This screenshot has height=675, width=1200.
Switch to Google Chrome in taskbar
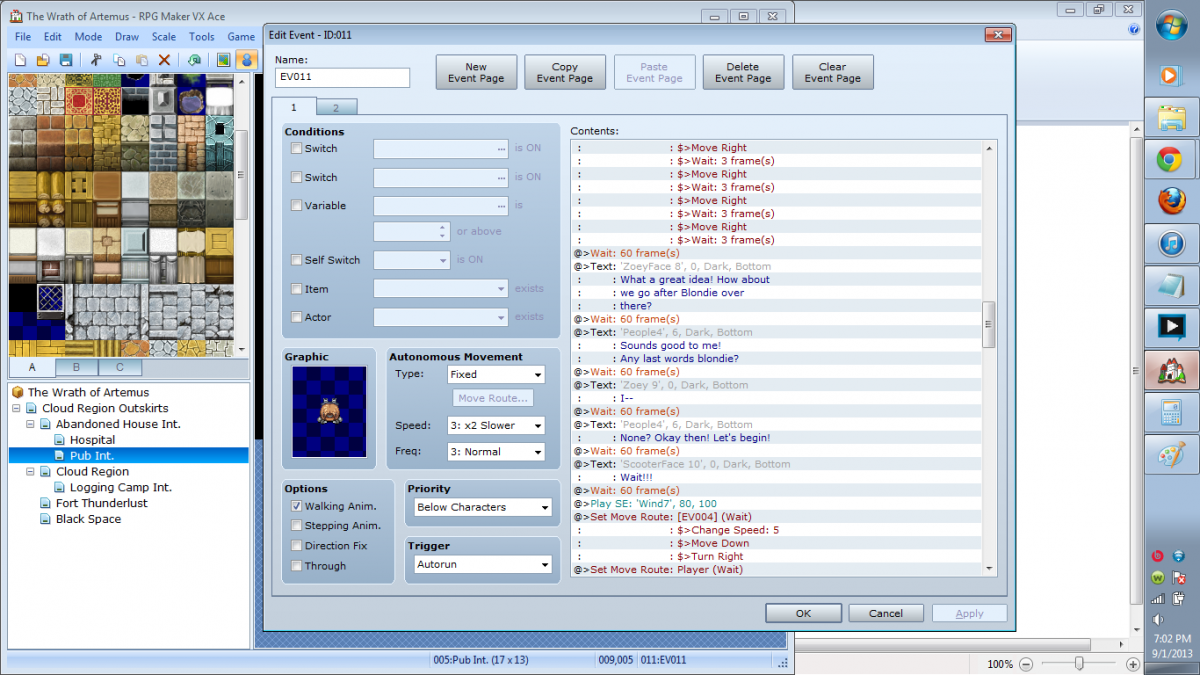[1170, 160]
